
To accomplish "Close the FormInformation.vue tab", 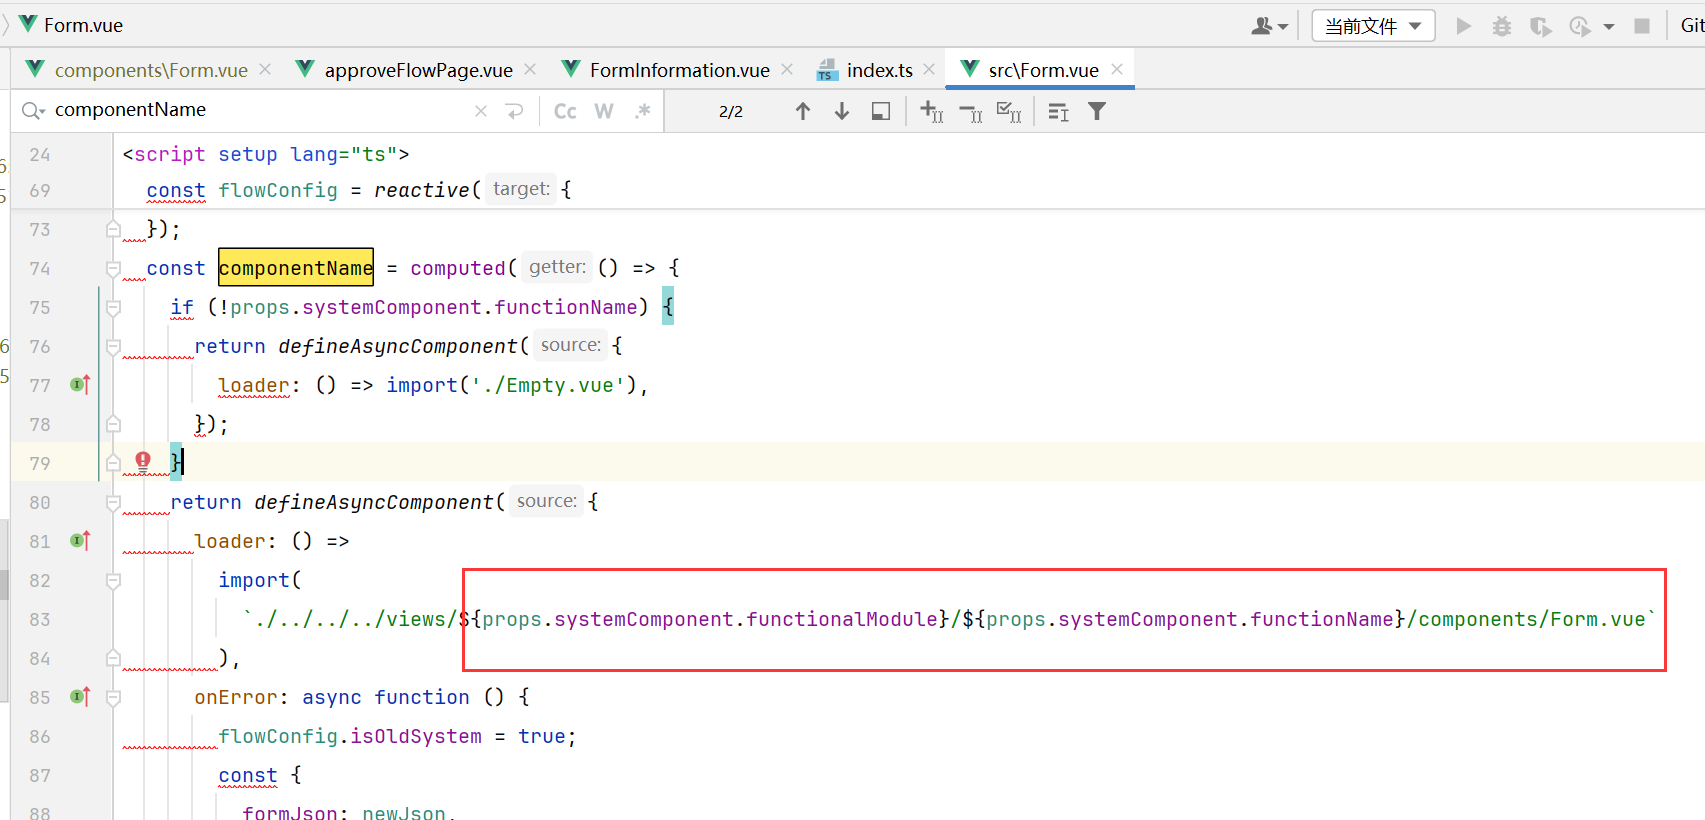I will click(787, 69).
